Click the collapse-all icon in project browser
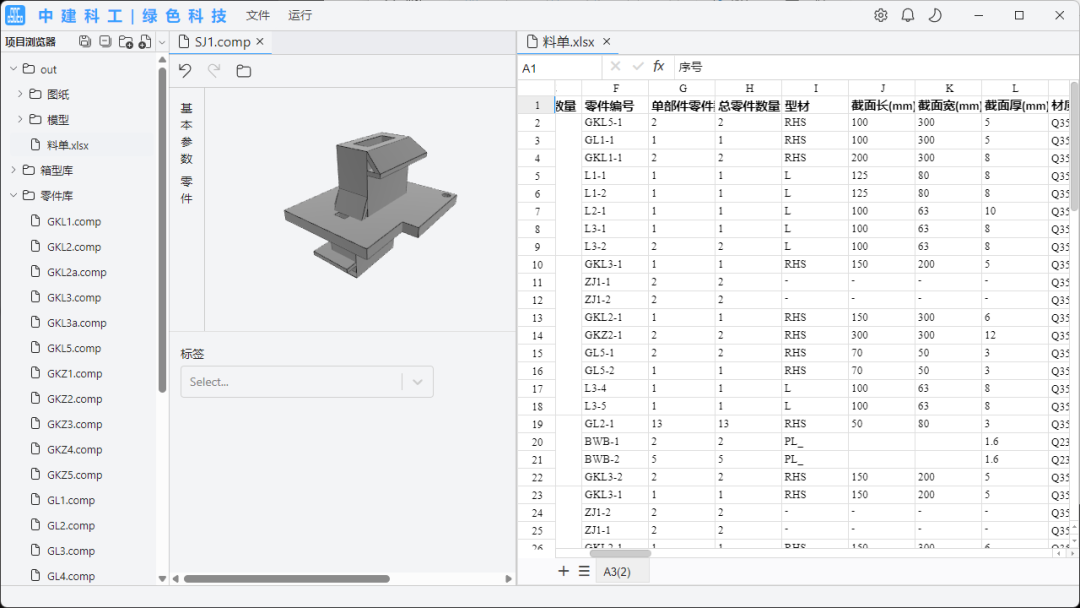Screen dimensions: 1080x608 point(105,42)
